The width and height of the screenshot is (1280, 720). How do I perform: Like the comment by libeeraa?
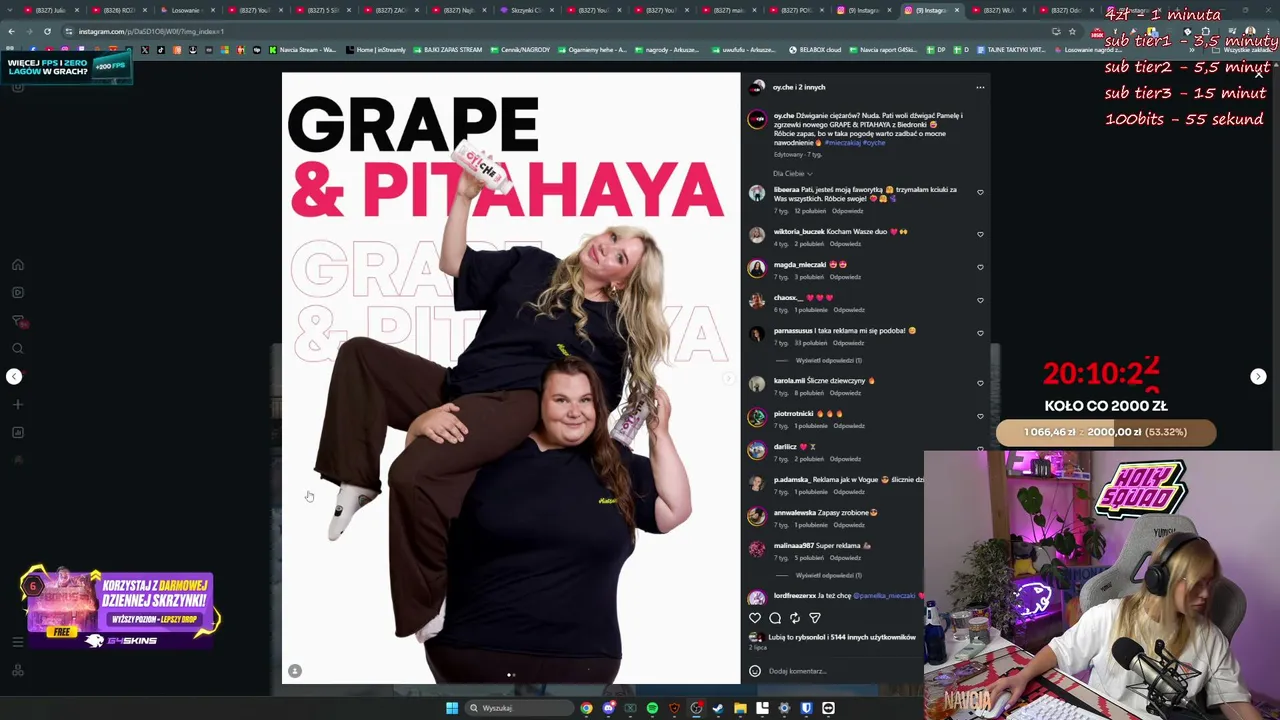pyautogui.click(x=980, y=192)
